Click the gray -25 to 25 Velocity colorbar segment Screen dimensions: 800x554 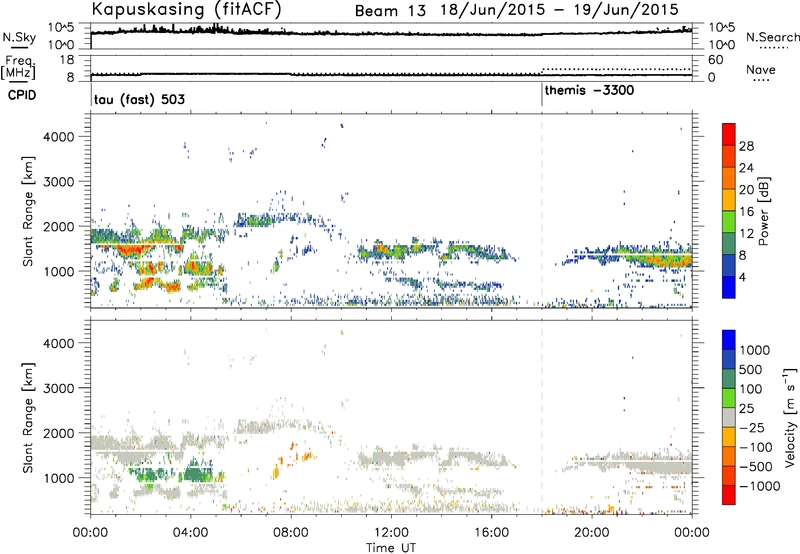tap(729, 417)
